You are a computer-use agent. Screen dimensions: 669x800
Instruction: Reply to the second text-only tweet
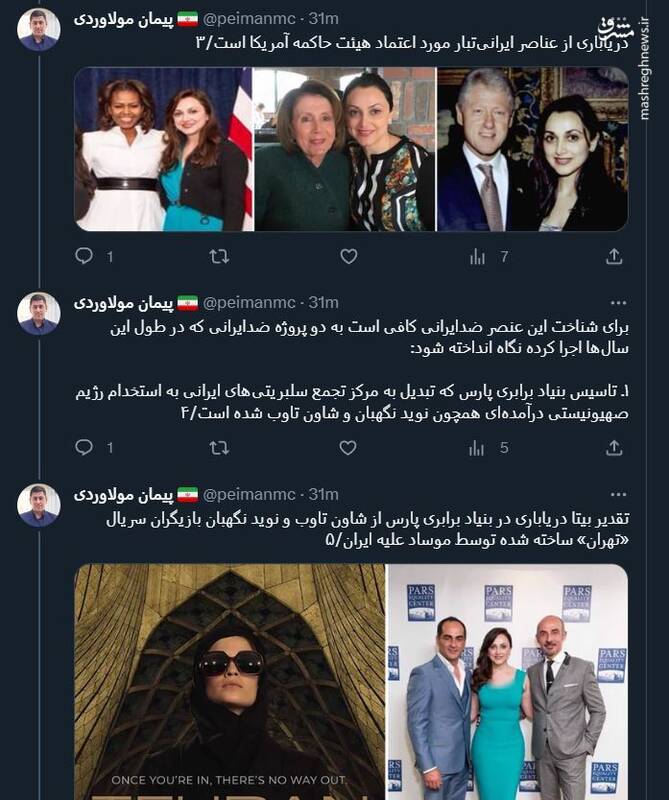[x=84, y=448]
